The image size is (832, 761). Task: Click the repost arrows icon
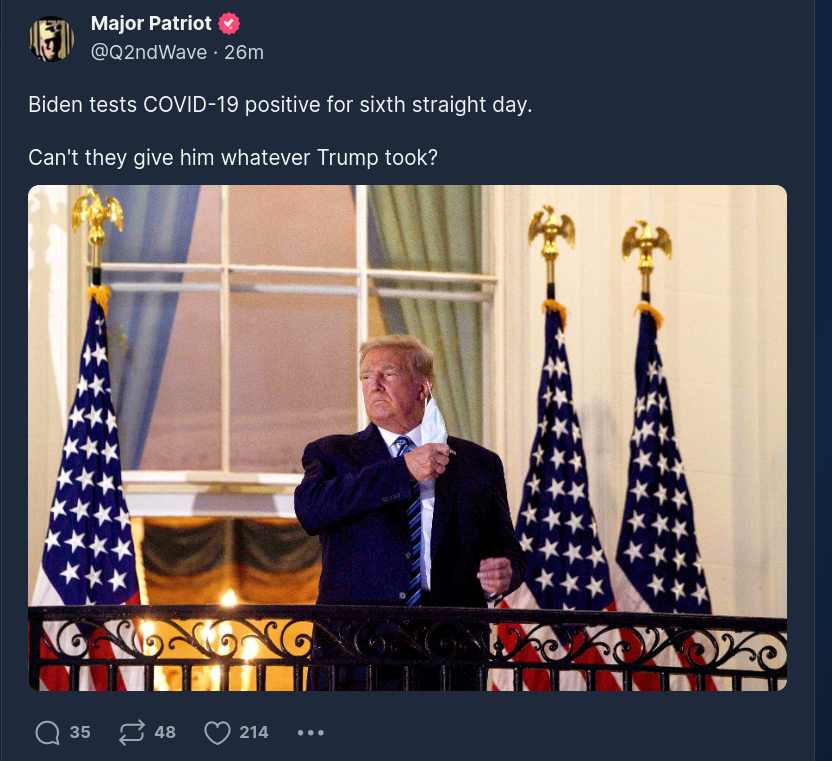click(x=131, y=733)
